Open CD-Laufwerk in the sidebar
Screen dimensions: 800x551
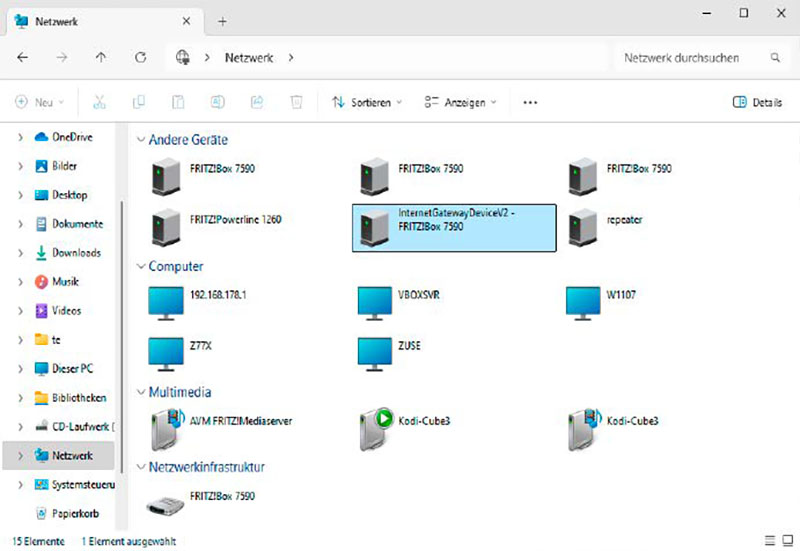[74, 427]
